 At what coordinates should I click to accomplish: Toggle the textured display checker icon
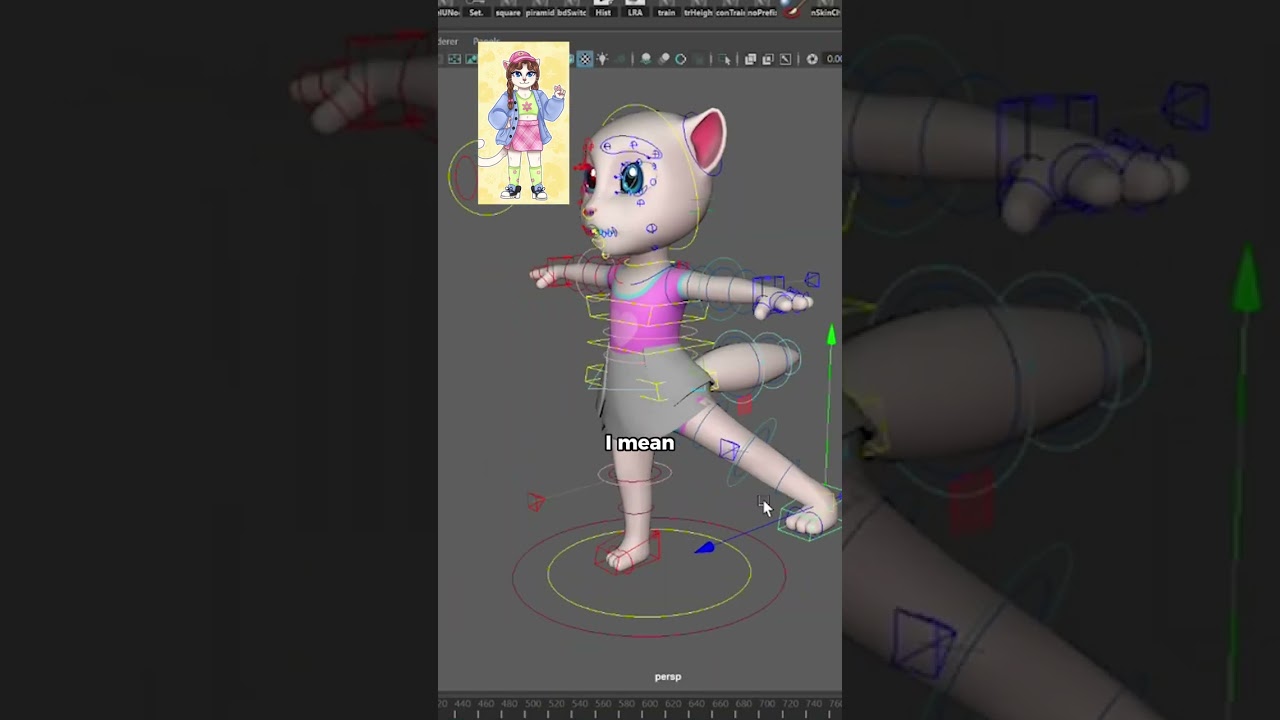tap(585, 59)
